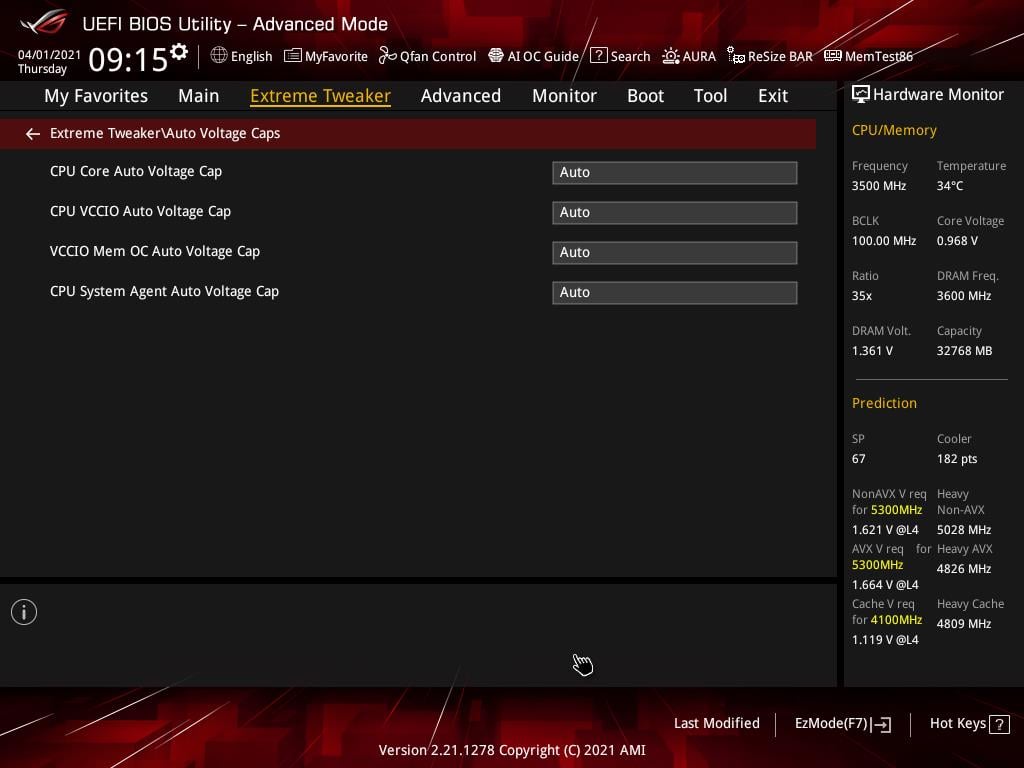Select the Extreme Tweaker tab
Image resolution: width=1024 pixels, height=768 pixels.
tap(320, 96)
